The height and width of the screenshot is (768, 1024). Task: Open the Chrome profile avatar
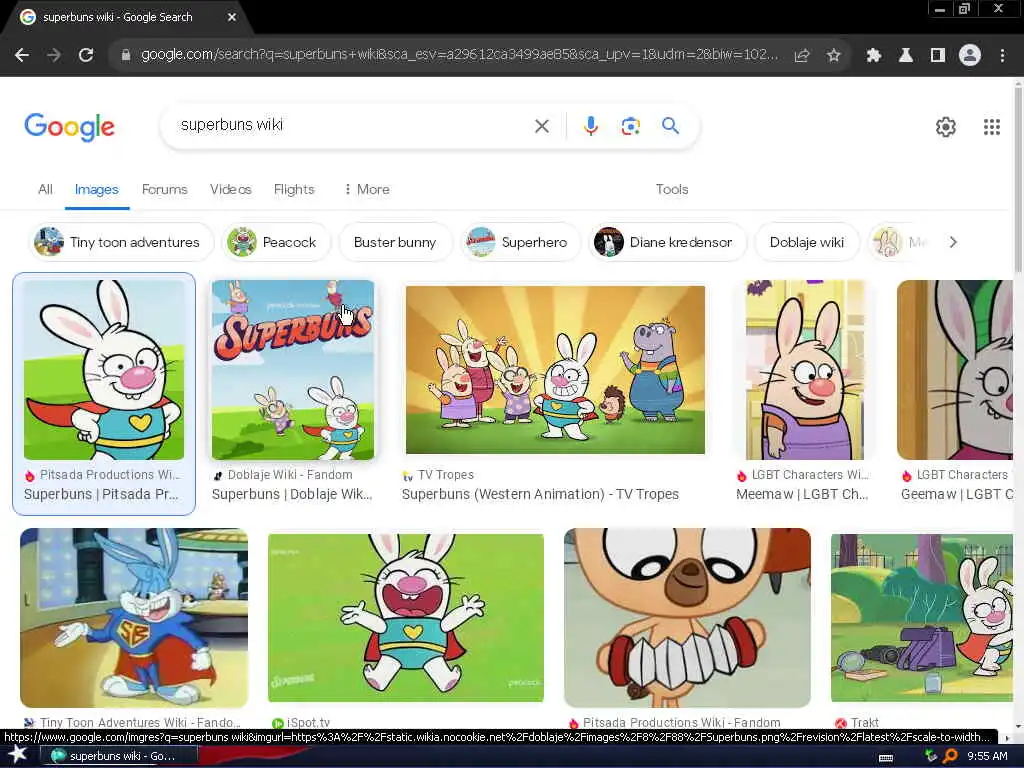[x=970, y=56]
